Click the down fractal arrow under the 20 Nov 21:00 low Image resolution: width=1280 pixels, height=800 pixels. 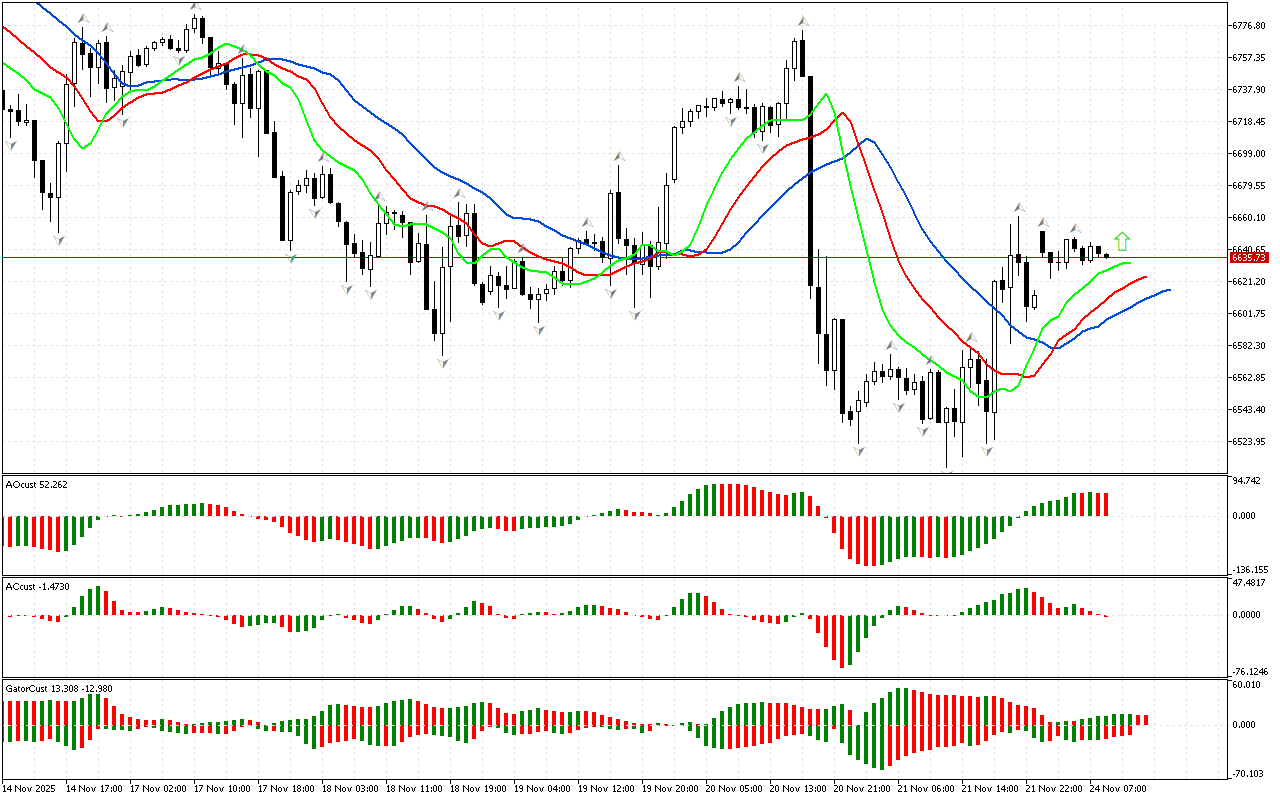point(858,452)
